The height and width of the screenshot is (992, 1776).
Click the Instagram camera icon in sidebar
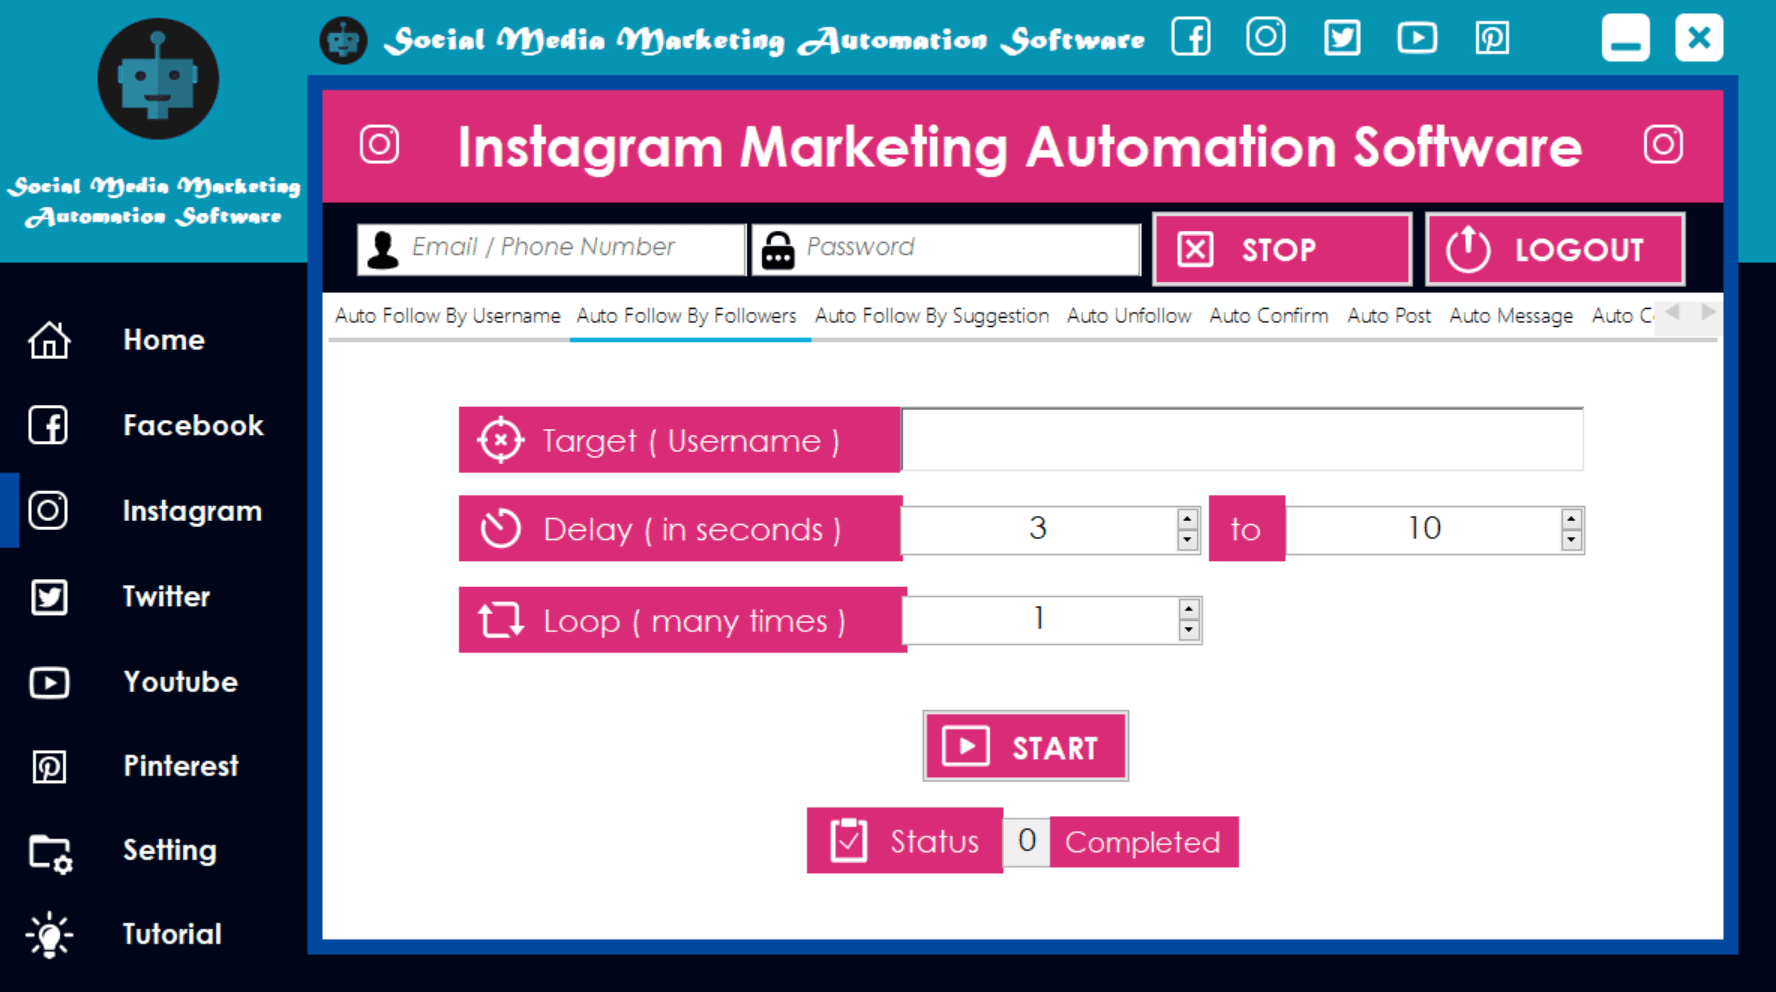(x=48, y=510)
